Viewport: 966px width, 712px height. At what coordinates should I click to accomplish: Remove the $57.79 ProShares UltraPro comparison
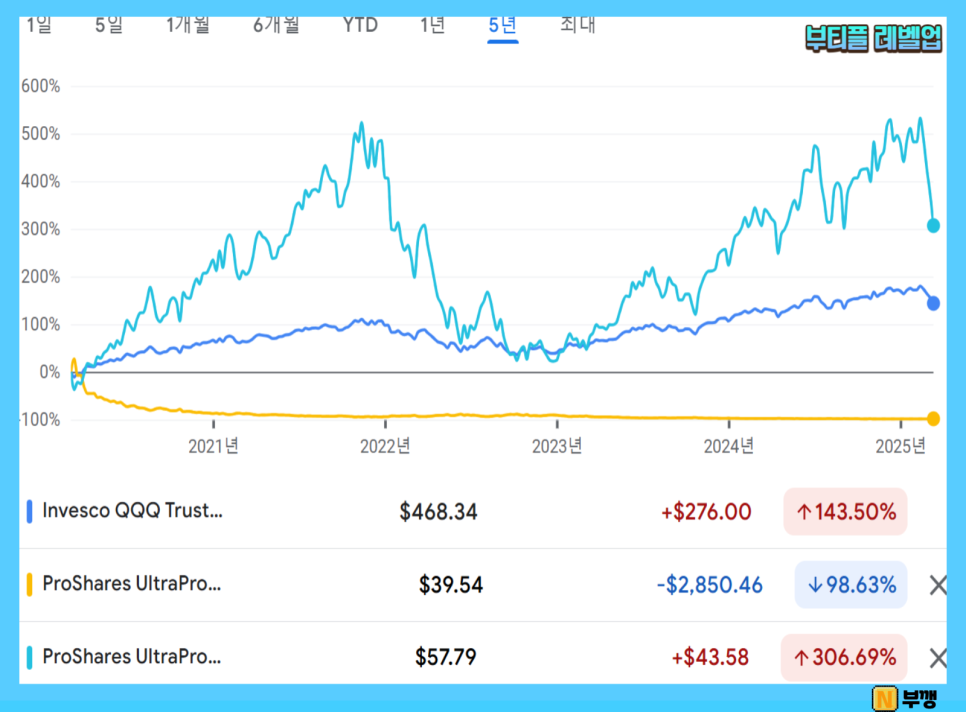tap(938, 658)
